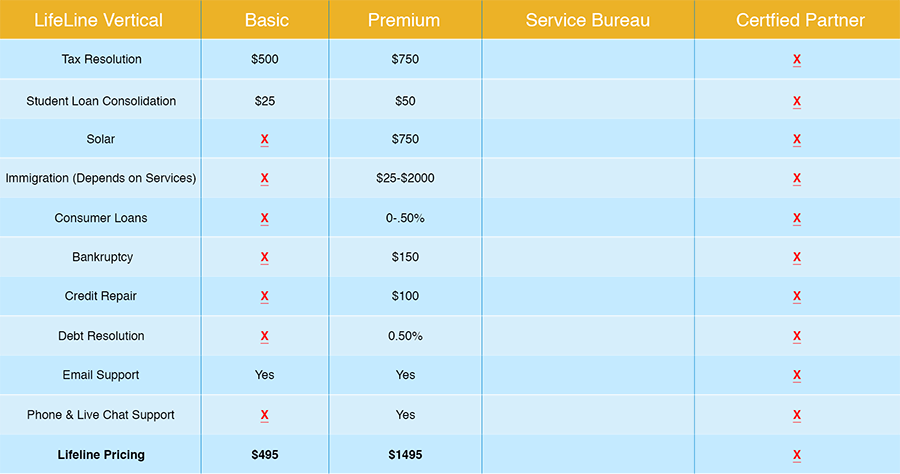Select Phone & Live Chat Support Basic X

(265, 415)
